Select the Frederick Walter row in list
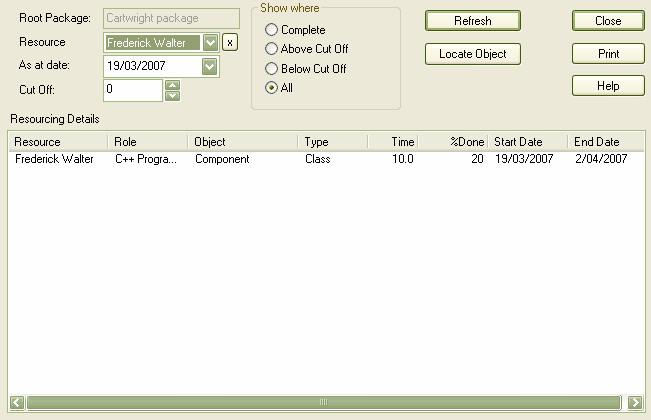This screenshot has width=651, height=420. click(56, 159)
